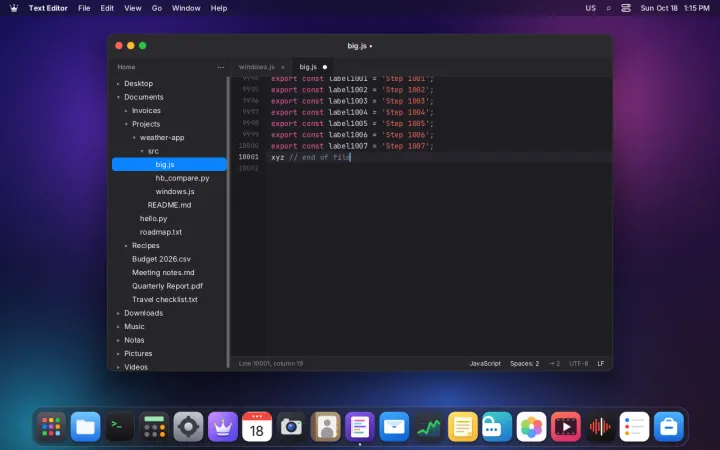Open roadmap.txt in the sidebar
Image resolution: width=720 pixels, height=450 pixels.
click(169, 232)
